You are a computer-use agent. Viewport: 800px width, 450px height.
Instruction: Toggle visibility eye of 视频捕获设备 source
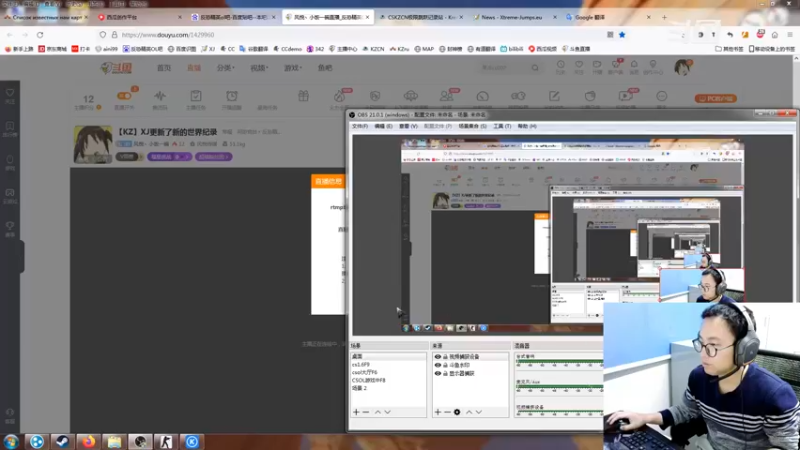[438, 357]
